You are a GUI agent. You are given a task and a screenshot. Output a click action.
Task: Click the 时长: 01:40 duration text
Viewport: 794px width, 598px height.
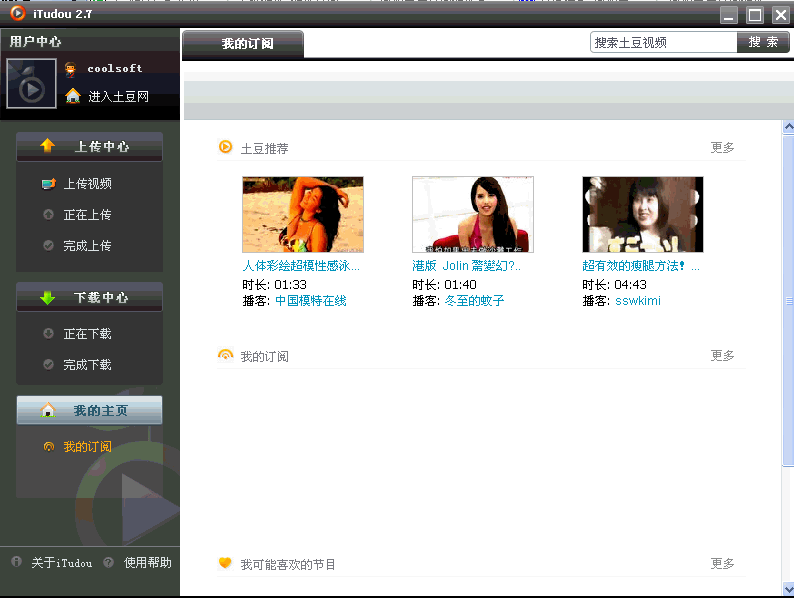coord(445,285)
